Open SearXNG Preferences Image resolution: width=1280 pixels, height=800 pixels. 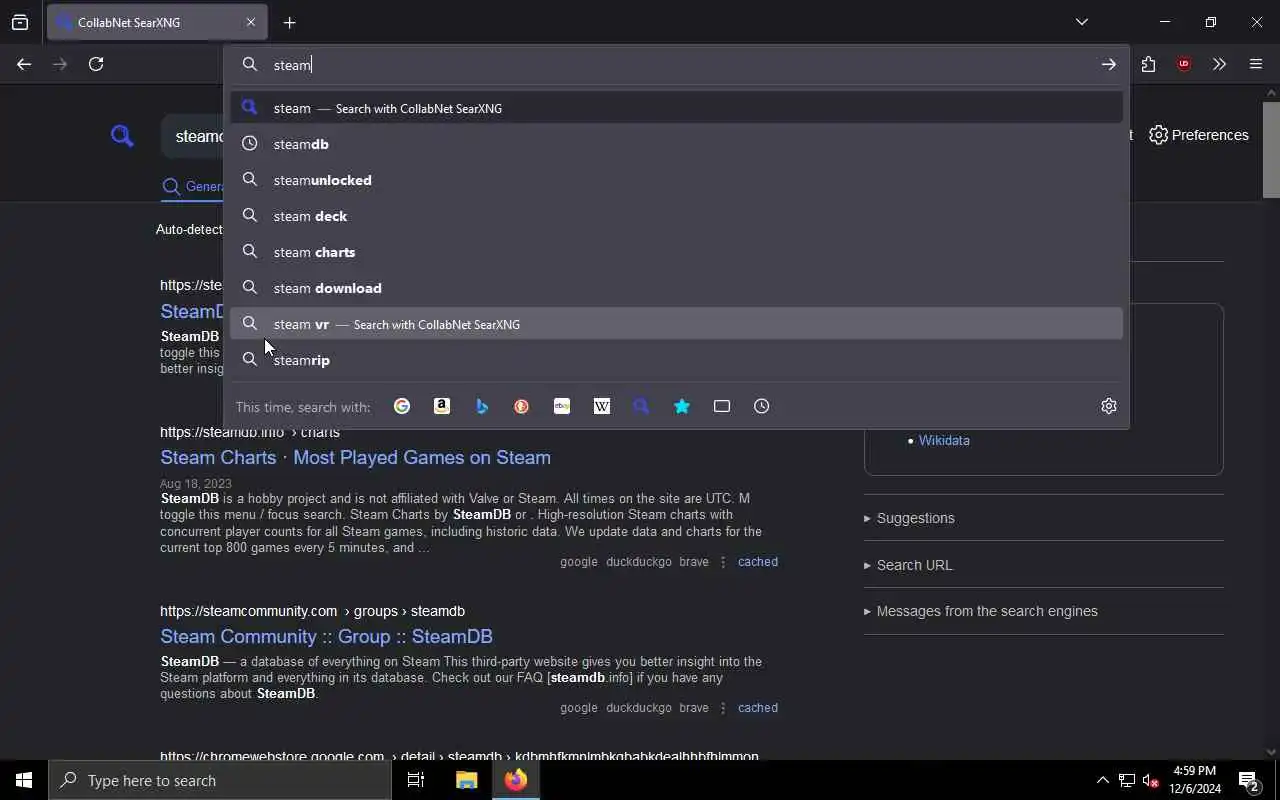pyautogui.click(x=1199, y=135)
